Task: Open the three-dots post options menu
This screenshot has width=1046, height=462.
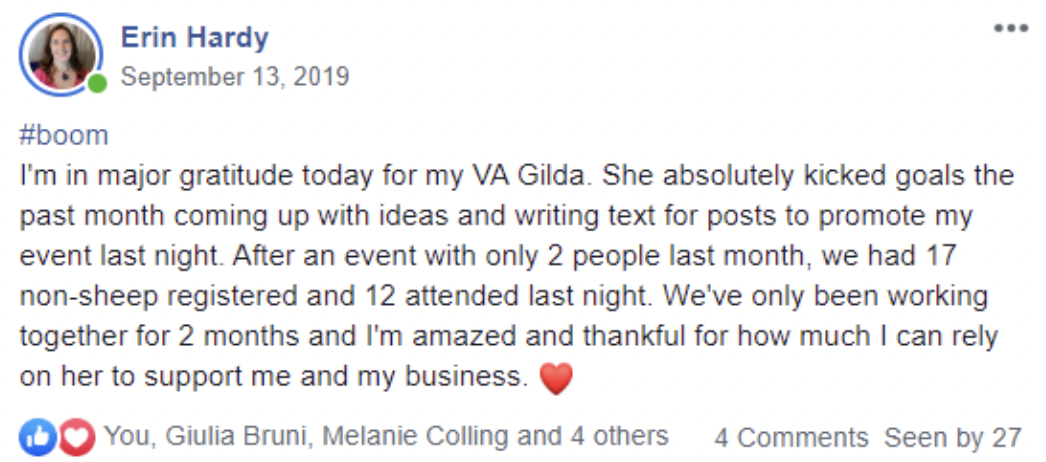Action: [1010, 29]
